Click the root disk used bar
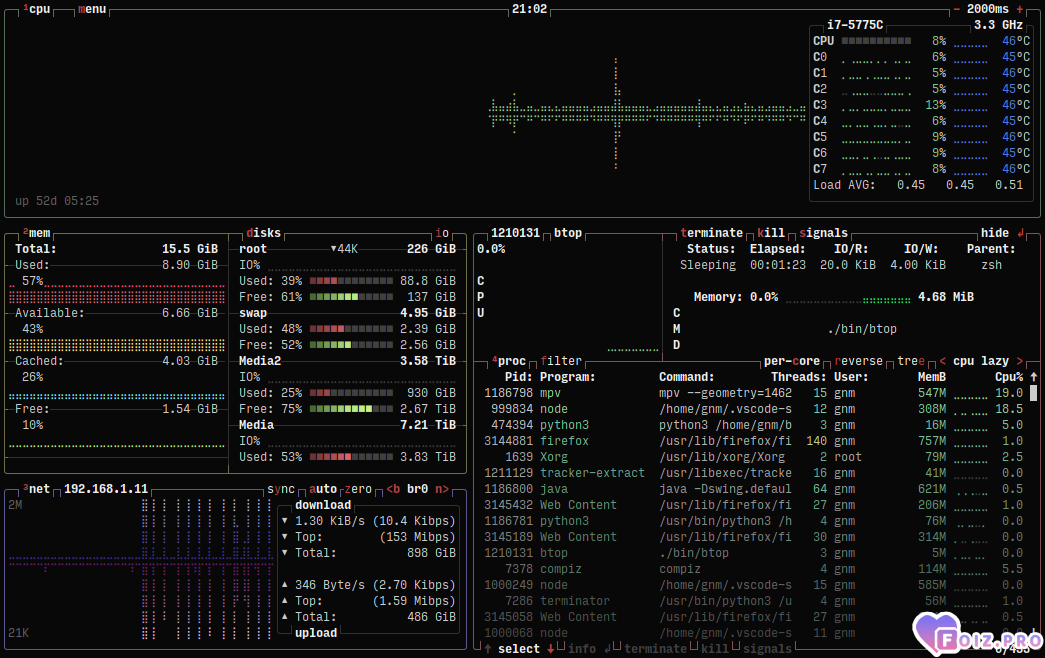 pos(351,281)
